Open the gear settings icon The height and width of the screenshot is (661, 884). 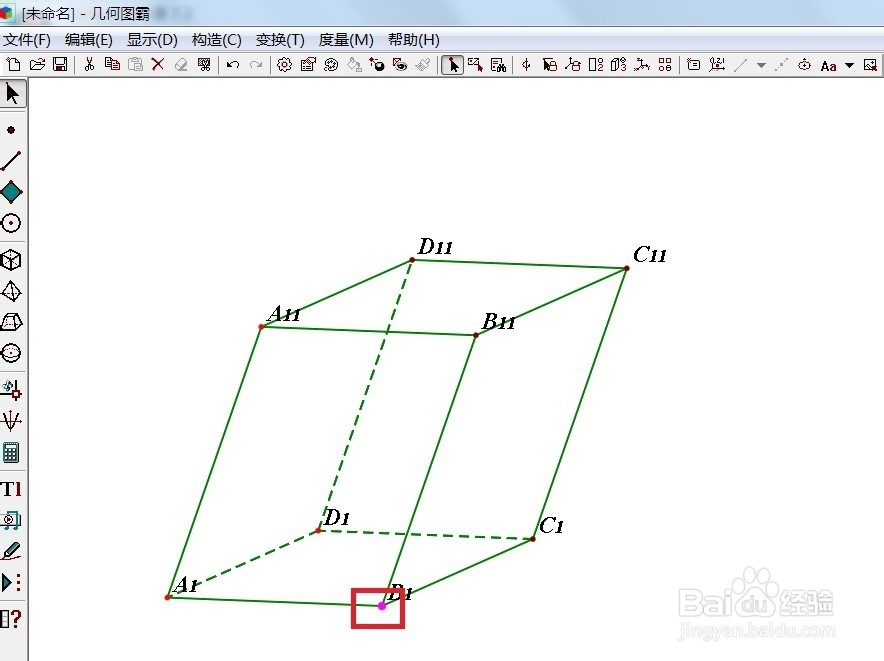[284, 65]
